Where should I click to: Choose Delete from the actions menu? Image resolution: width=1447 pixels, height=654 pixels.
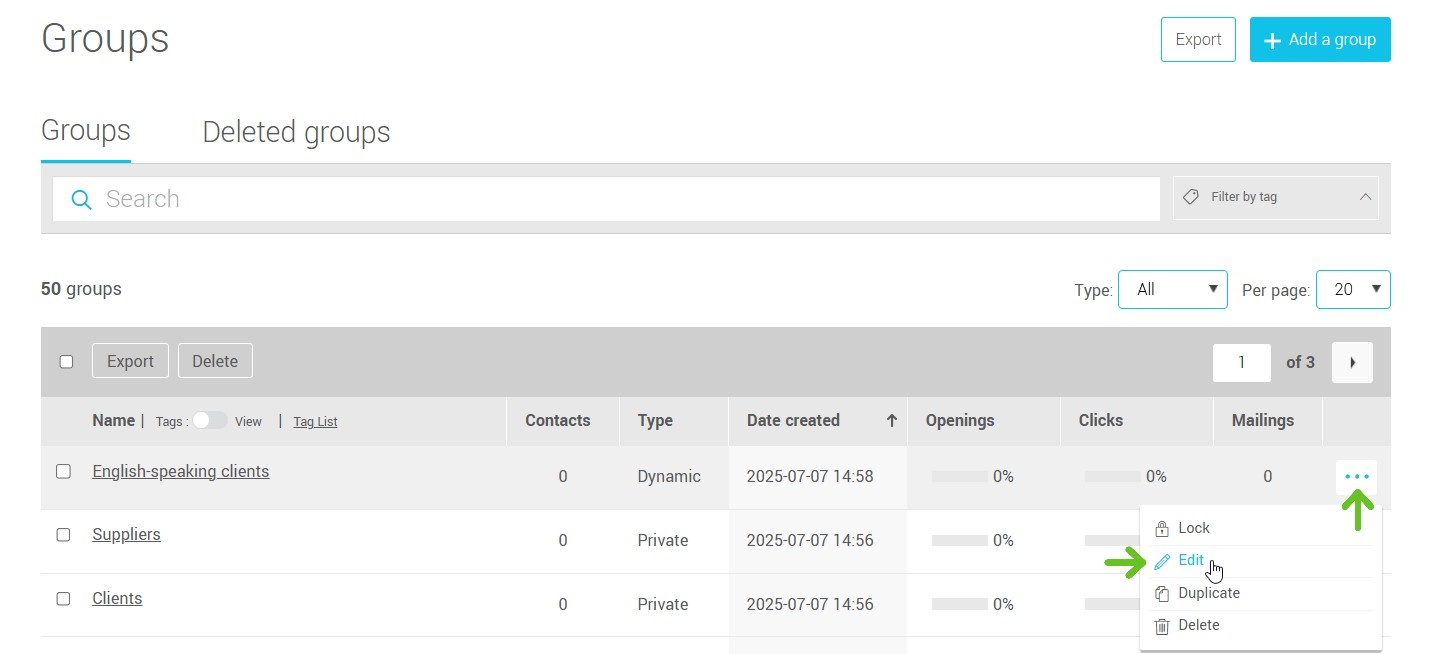tap(1198, 625)
